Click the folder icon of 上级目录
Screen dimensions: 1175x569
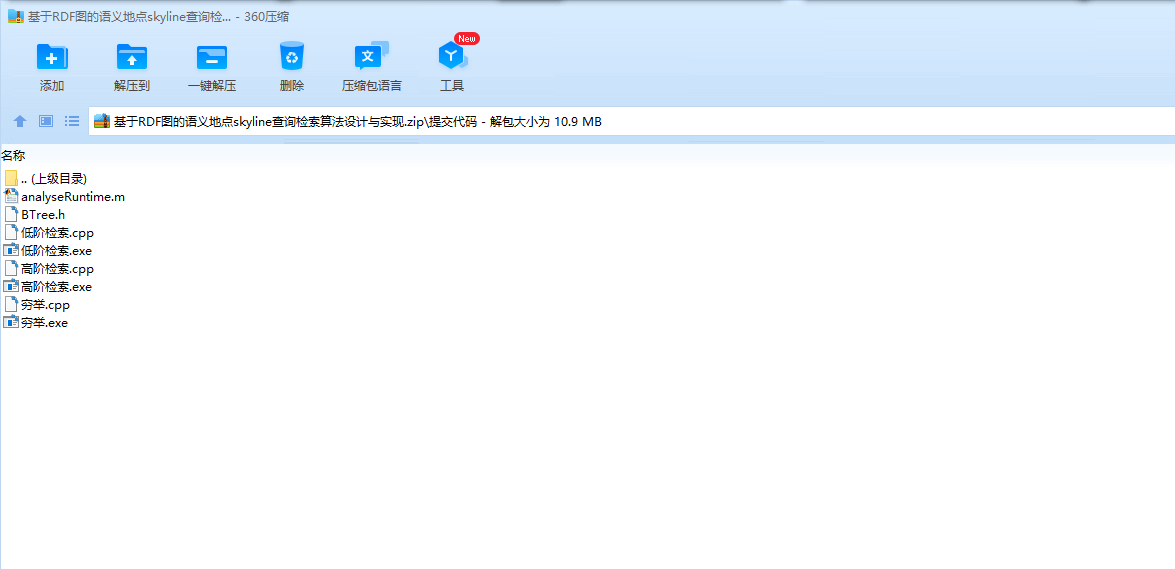10,178
